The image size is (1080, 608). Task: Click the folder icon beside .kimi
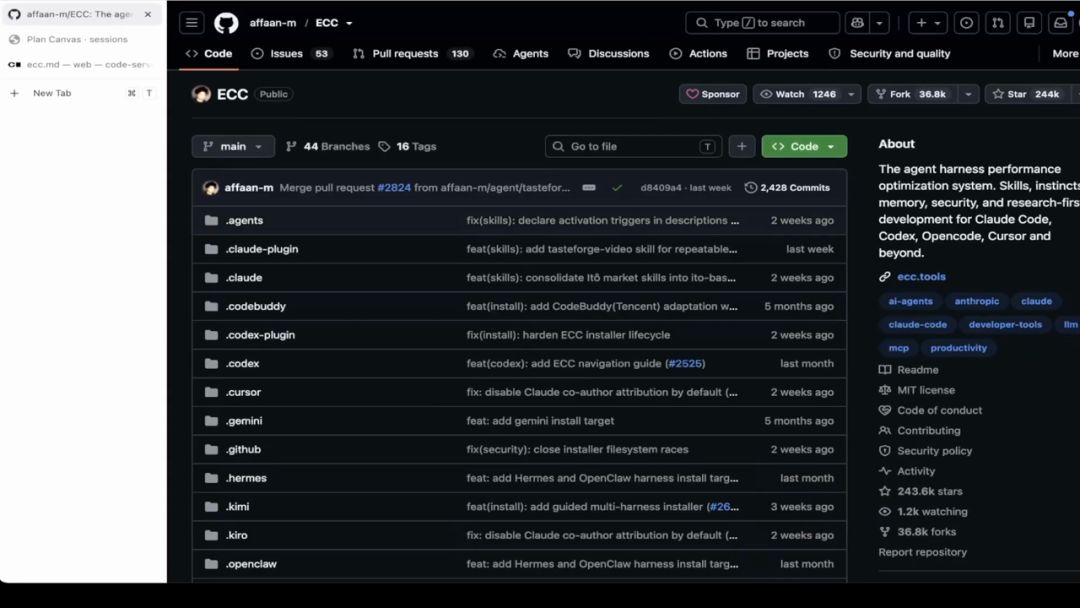click(x=211, y=507)
